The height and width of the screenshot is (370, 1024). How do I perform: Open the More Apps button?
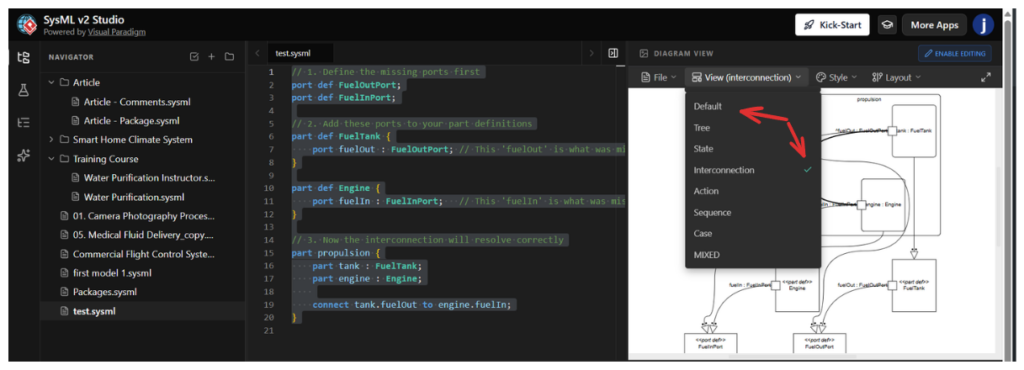point(934,25)
